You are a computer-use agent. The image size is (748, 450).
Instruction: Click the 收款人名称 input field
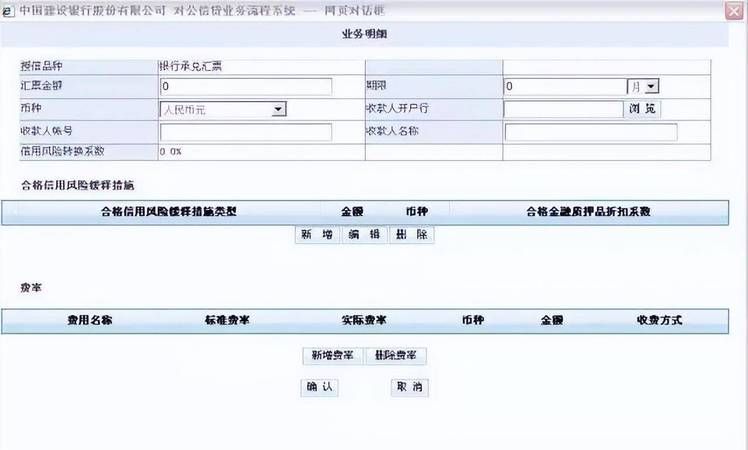click(x=591, y=132)
